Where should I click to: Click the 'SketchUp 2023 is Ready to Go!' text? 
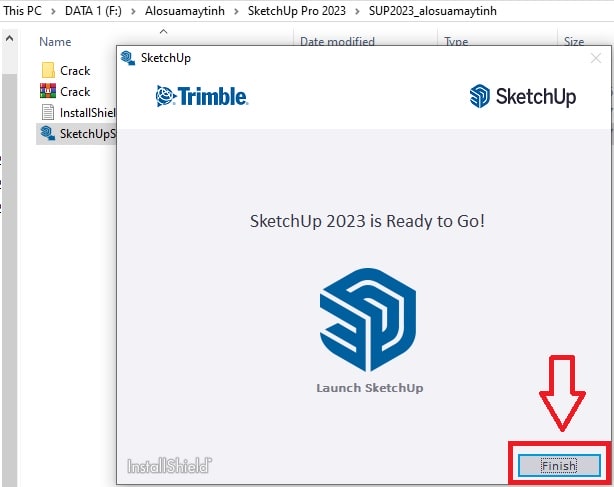[x=367, y=221]
